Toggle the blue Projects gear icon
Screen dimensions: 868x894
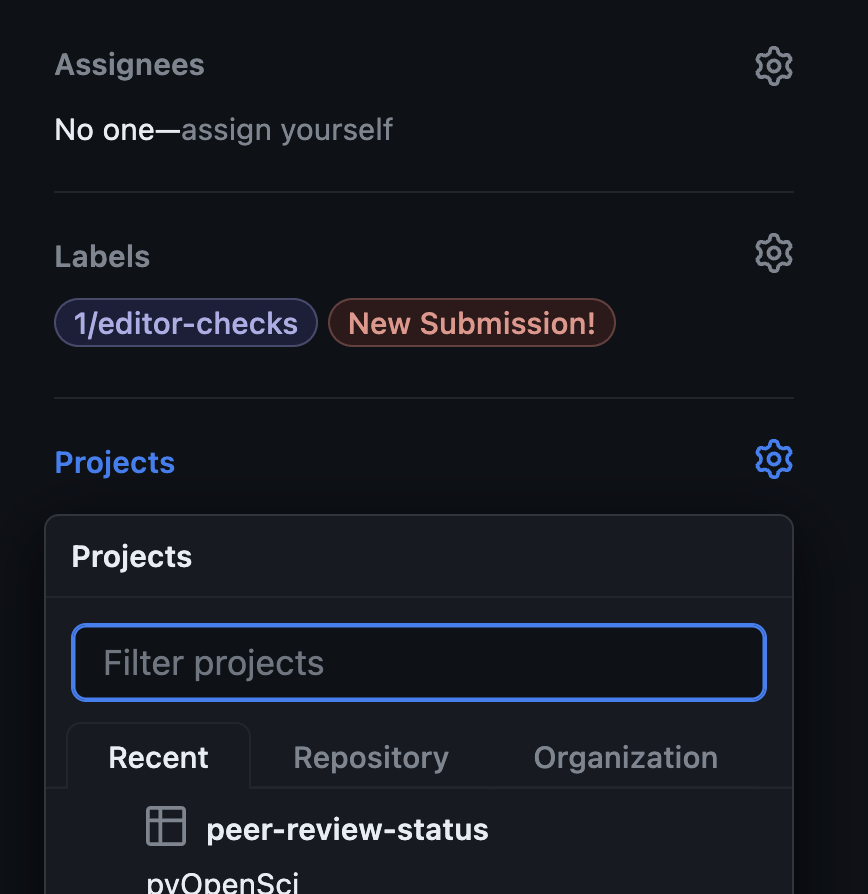[773, 460]
